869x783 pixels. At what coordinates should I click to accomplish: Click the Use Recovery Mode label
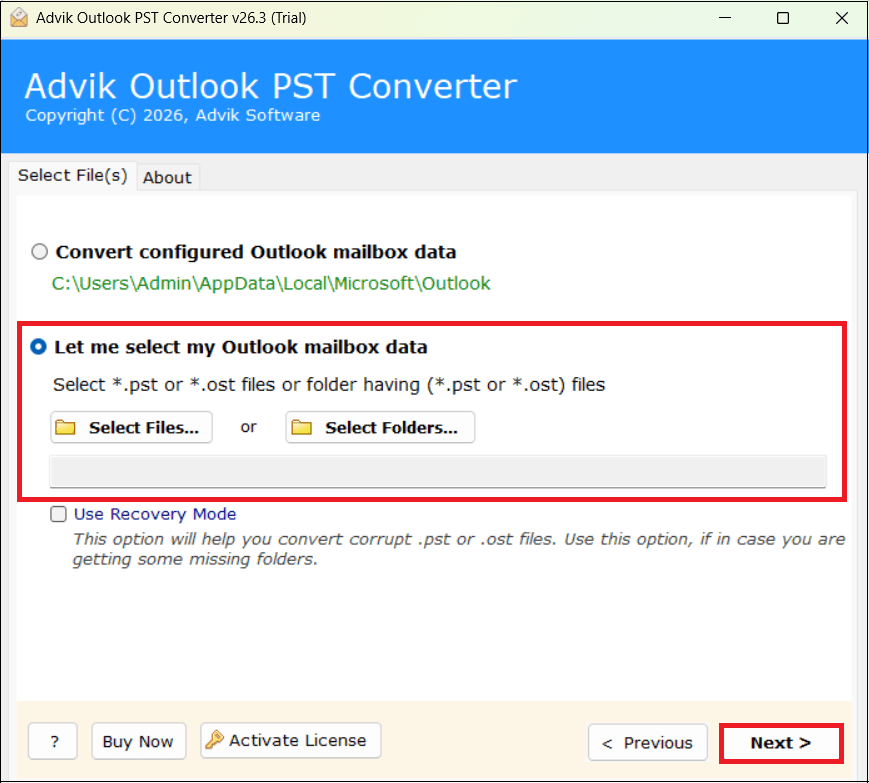155,514
